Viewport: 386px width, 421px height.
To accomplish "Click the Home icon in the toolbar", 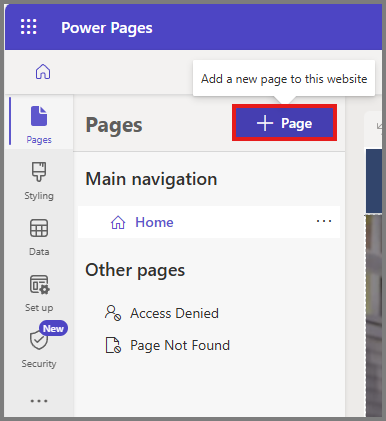I will [43, 72].
